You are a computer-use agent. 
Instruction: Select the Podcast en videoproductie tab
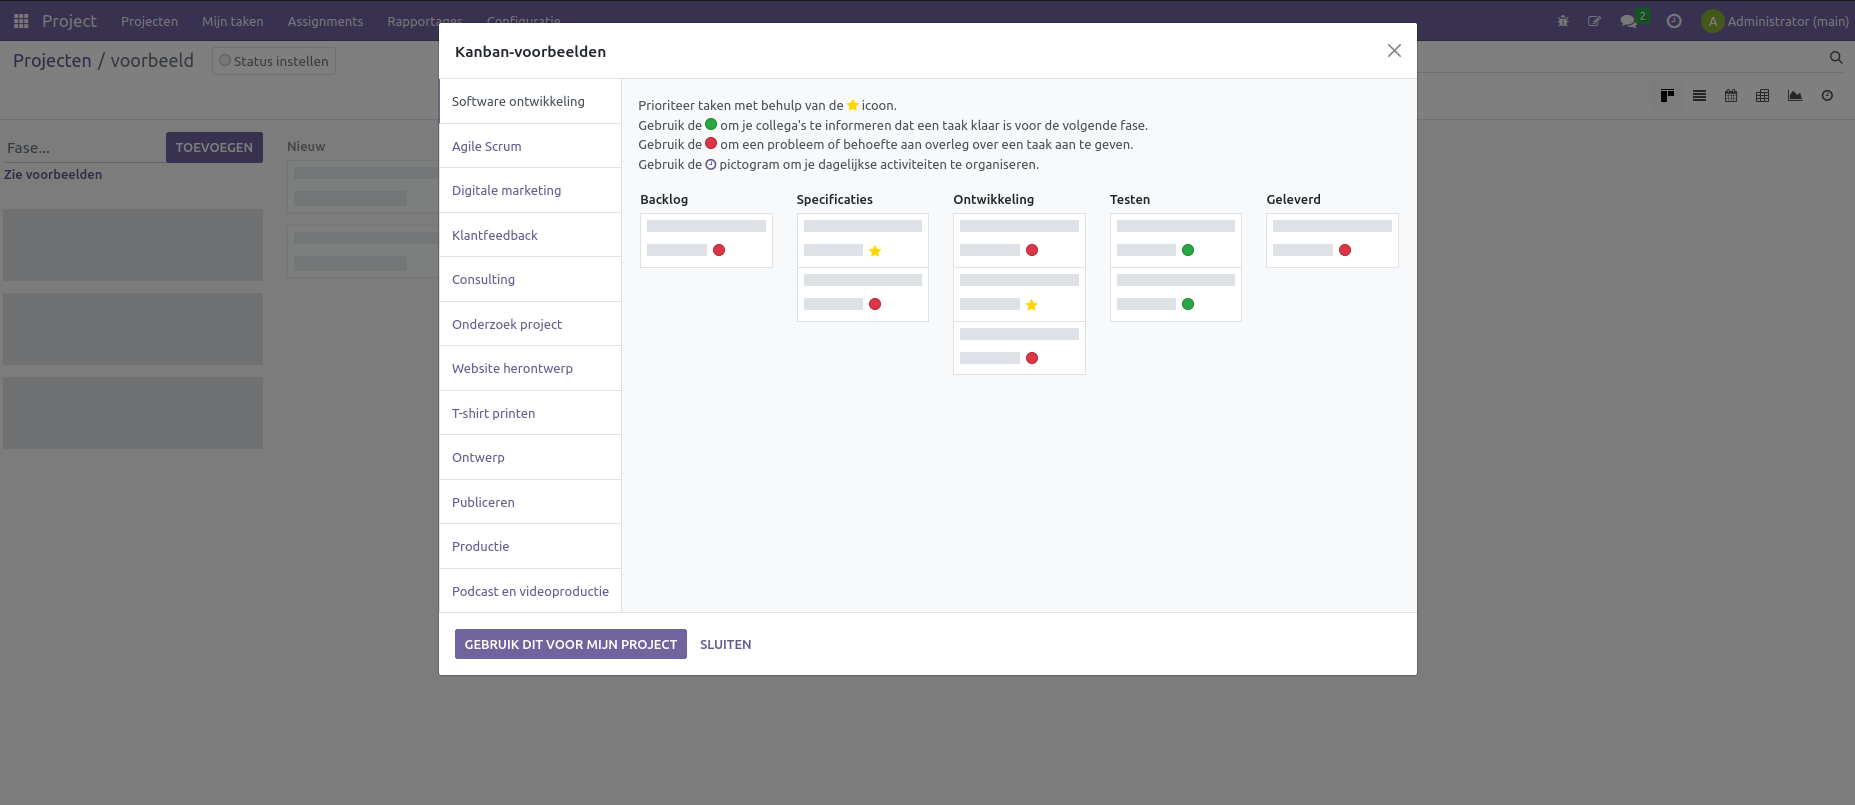coord(530,591)
